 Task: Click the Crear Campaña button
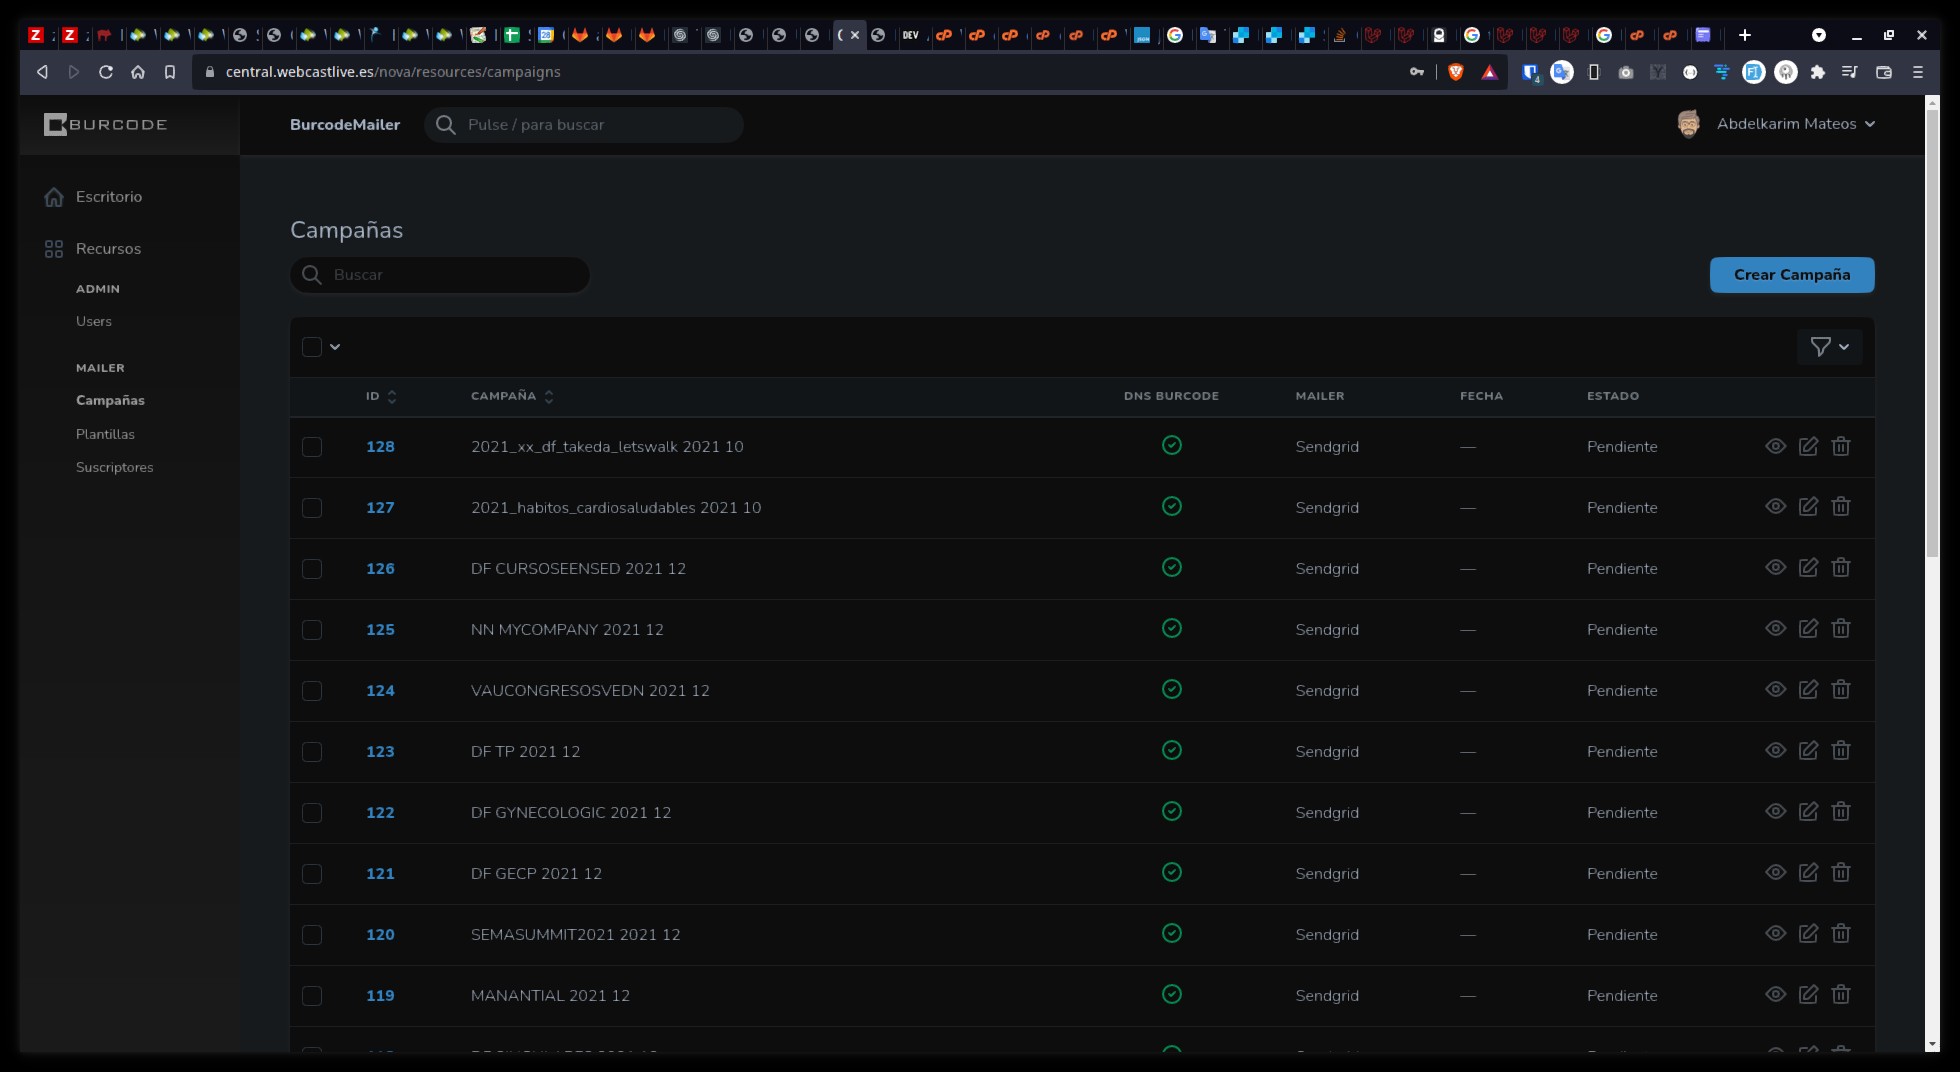pyautogui.click(x=1791, y=275)
